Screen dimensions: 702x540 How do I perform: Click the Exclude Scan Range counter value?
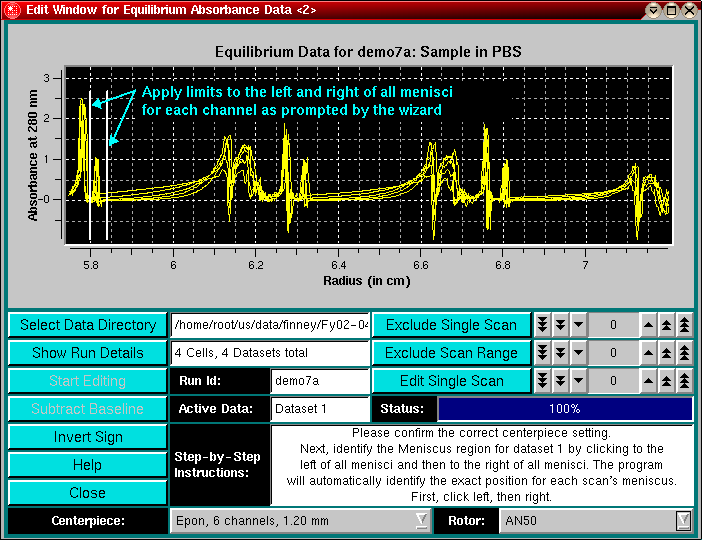coord(612,353)
